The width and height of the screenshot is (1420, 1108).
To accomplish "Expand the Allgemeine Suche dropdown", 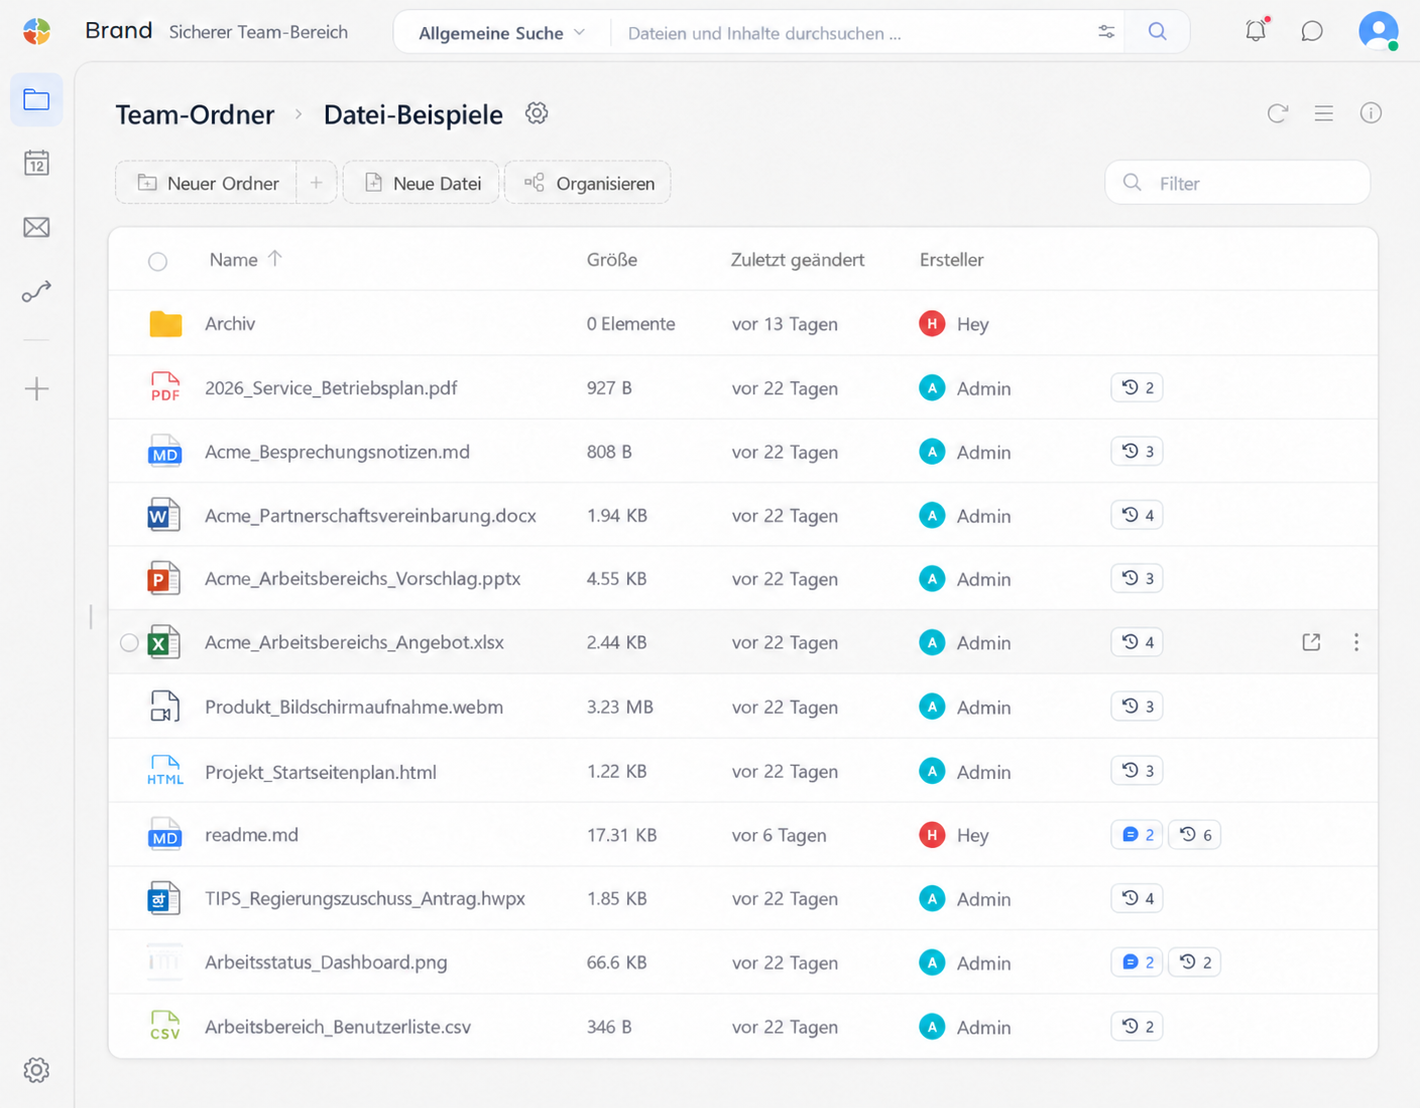I will click(x=502, y=33).
